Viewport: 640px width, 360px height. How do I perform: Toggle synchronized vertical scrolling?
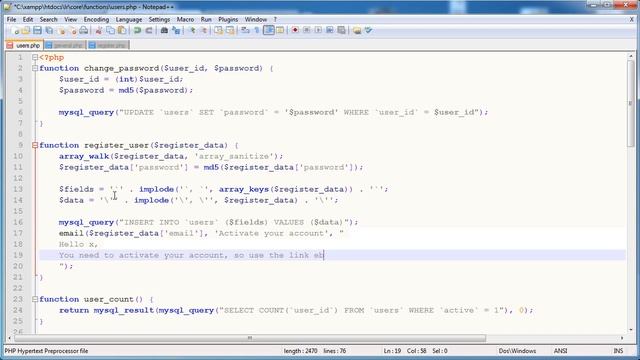click(x=218, y=31)
